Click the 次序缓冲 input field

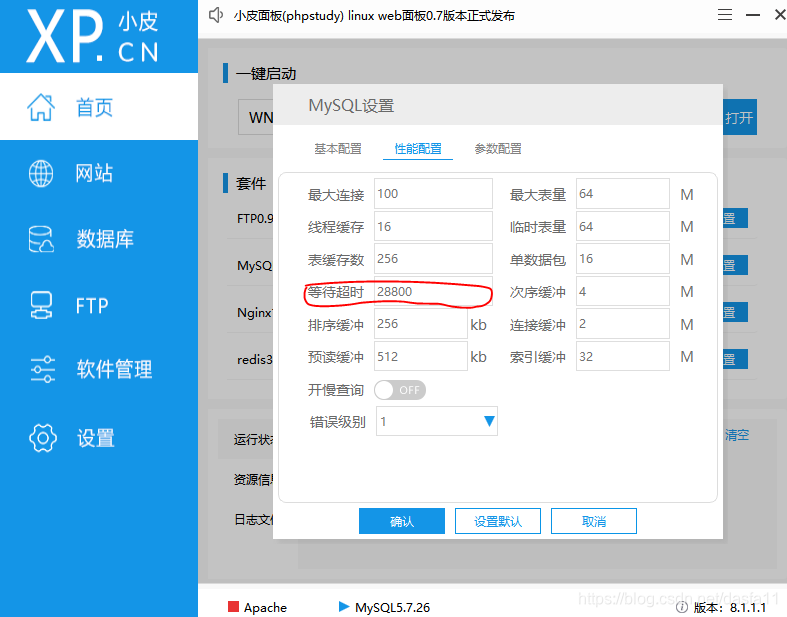click(622, 291)
